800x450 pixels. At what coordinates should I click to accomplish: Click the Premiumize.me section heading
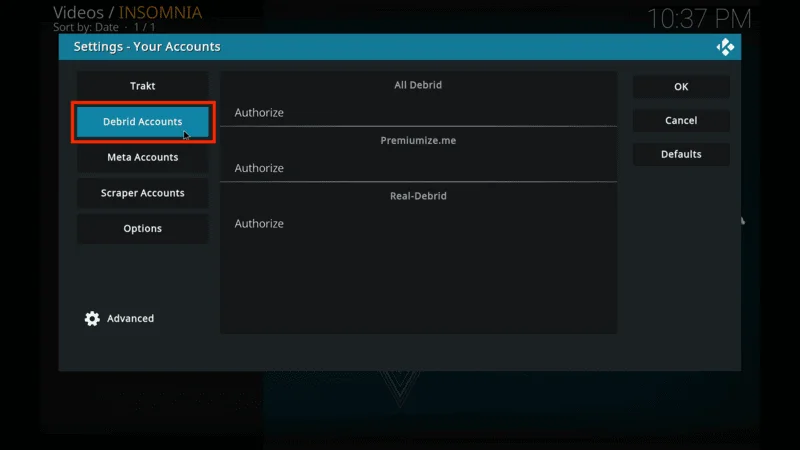click(418, 140)
